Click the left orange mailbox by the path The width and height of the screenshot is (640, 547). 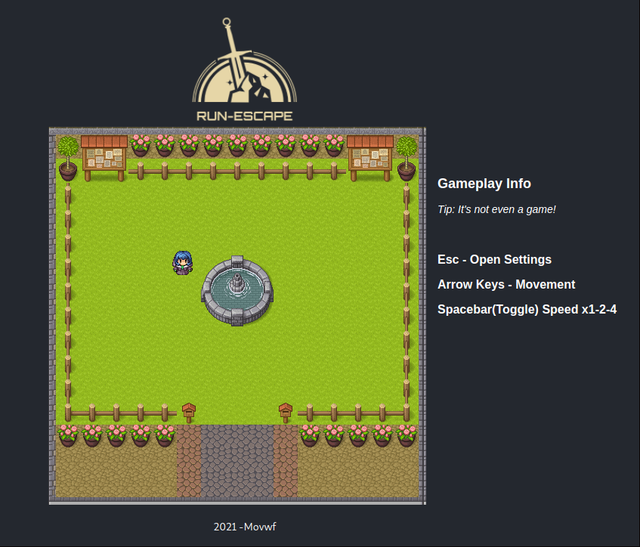coord(189,412)
